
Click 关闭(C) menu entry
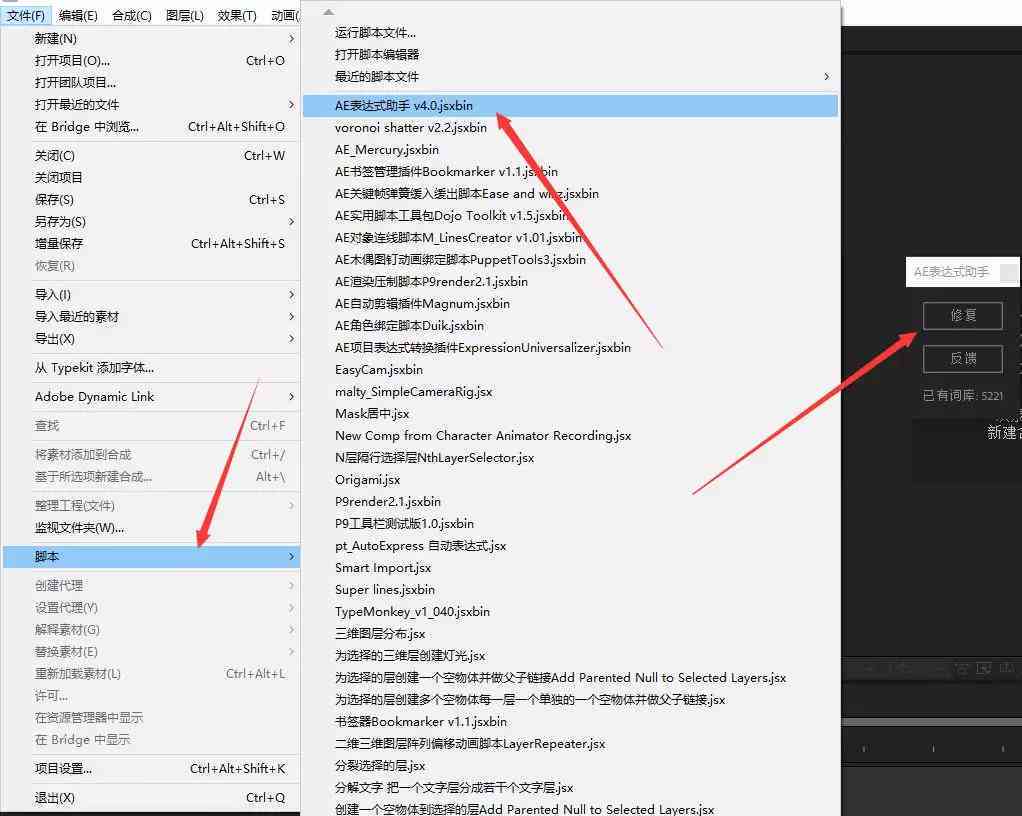pyautogui.click(x=151, y=156)
